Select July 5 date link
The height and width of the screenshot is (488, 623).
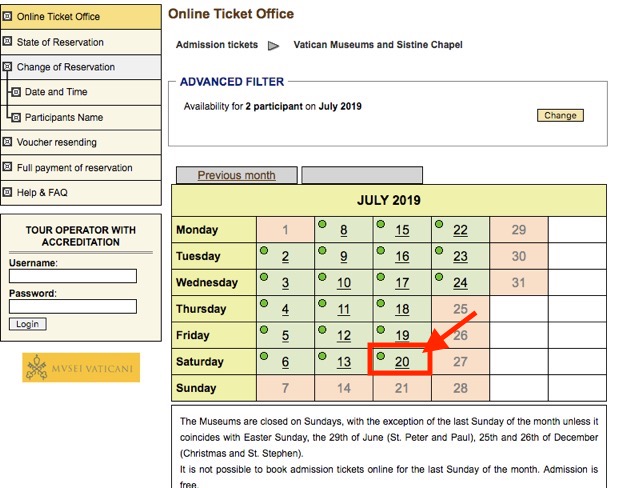285,336
